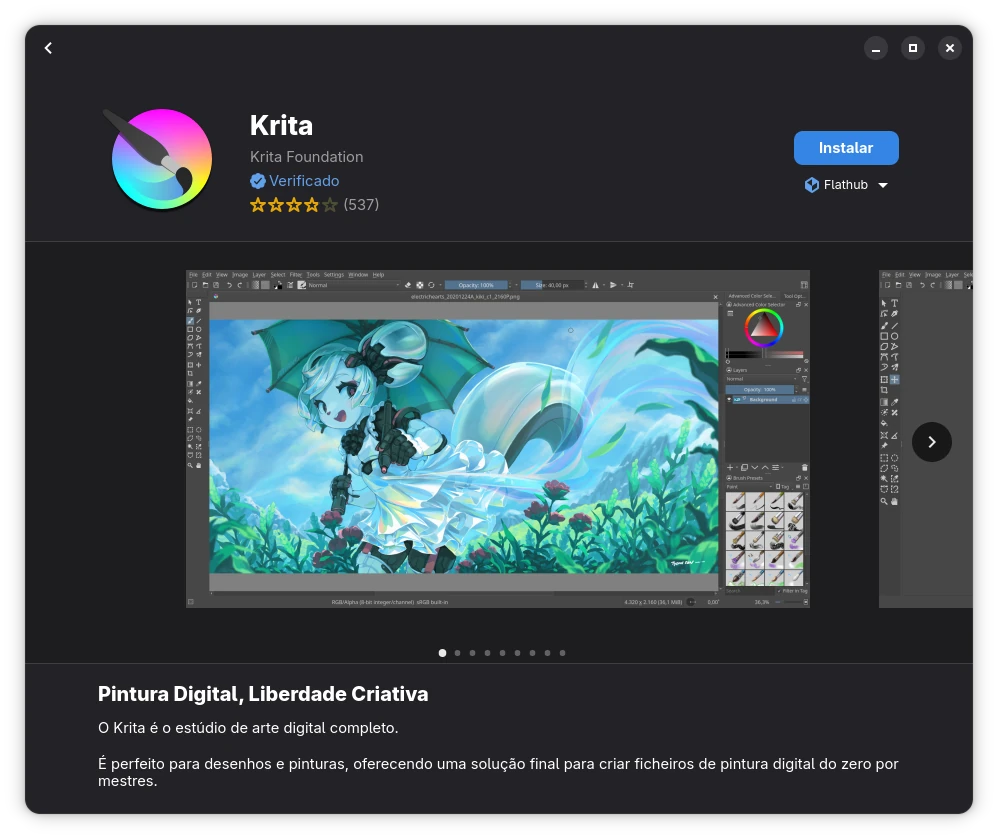Click the Krita app icon
Image resolution: width=998 pixels, height=839 pixels.
tap(158, 159)
